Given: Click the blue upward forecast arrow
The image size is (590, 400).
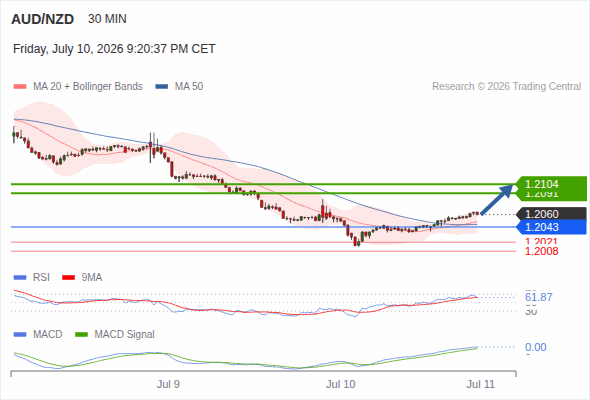Looking at the screenshot, I should point(497,199).
